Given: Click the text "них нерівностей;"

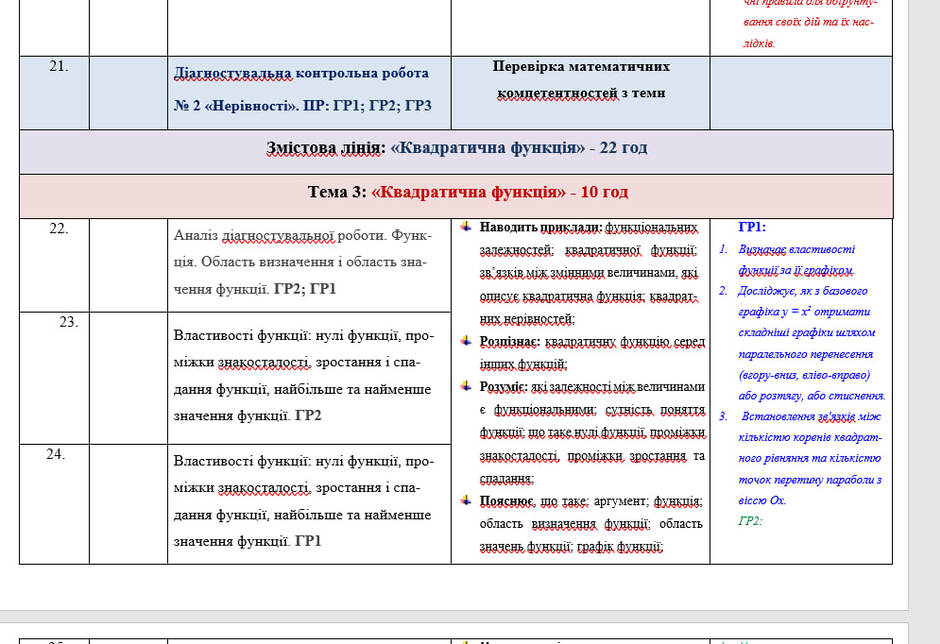Looking at the screenshot, I should coord(527,319).
